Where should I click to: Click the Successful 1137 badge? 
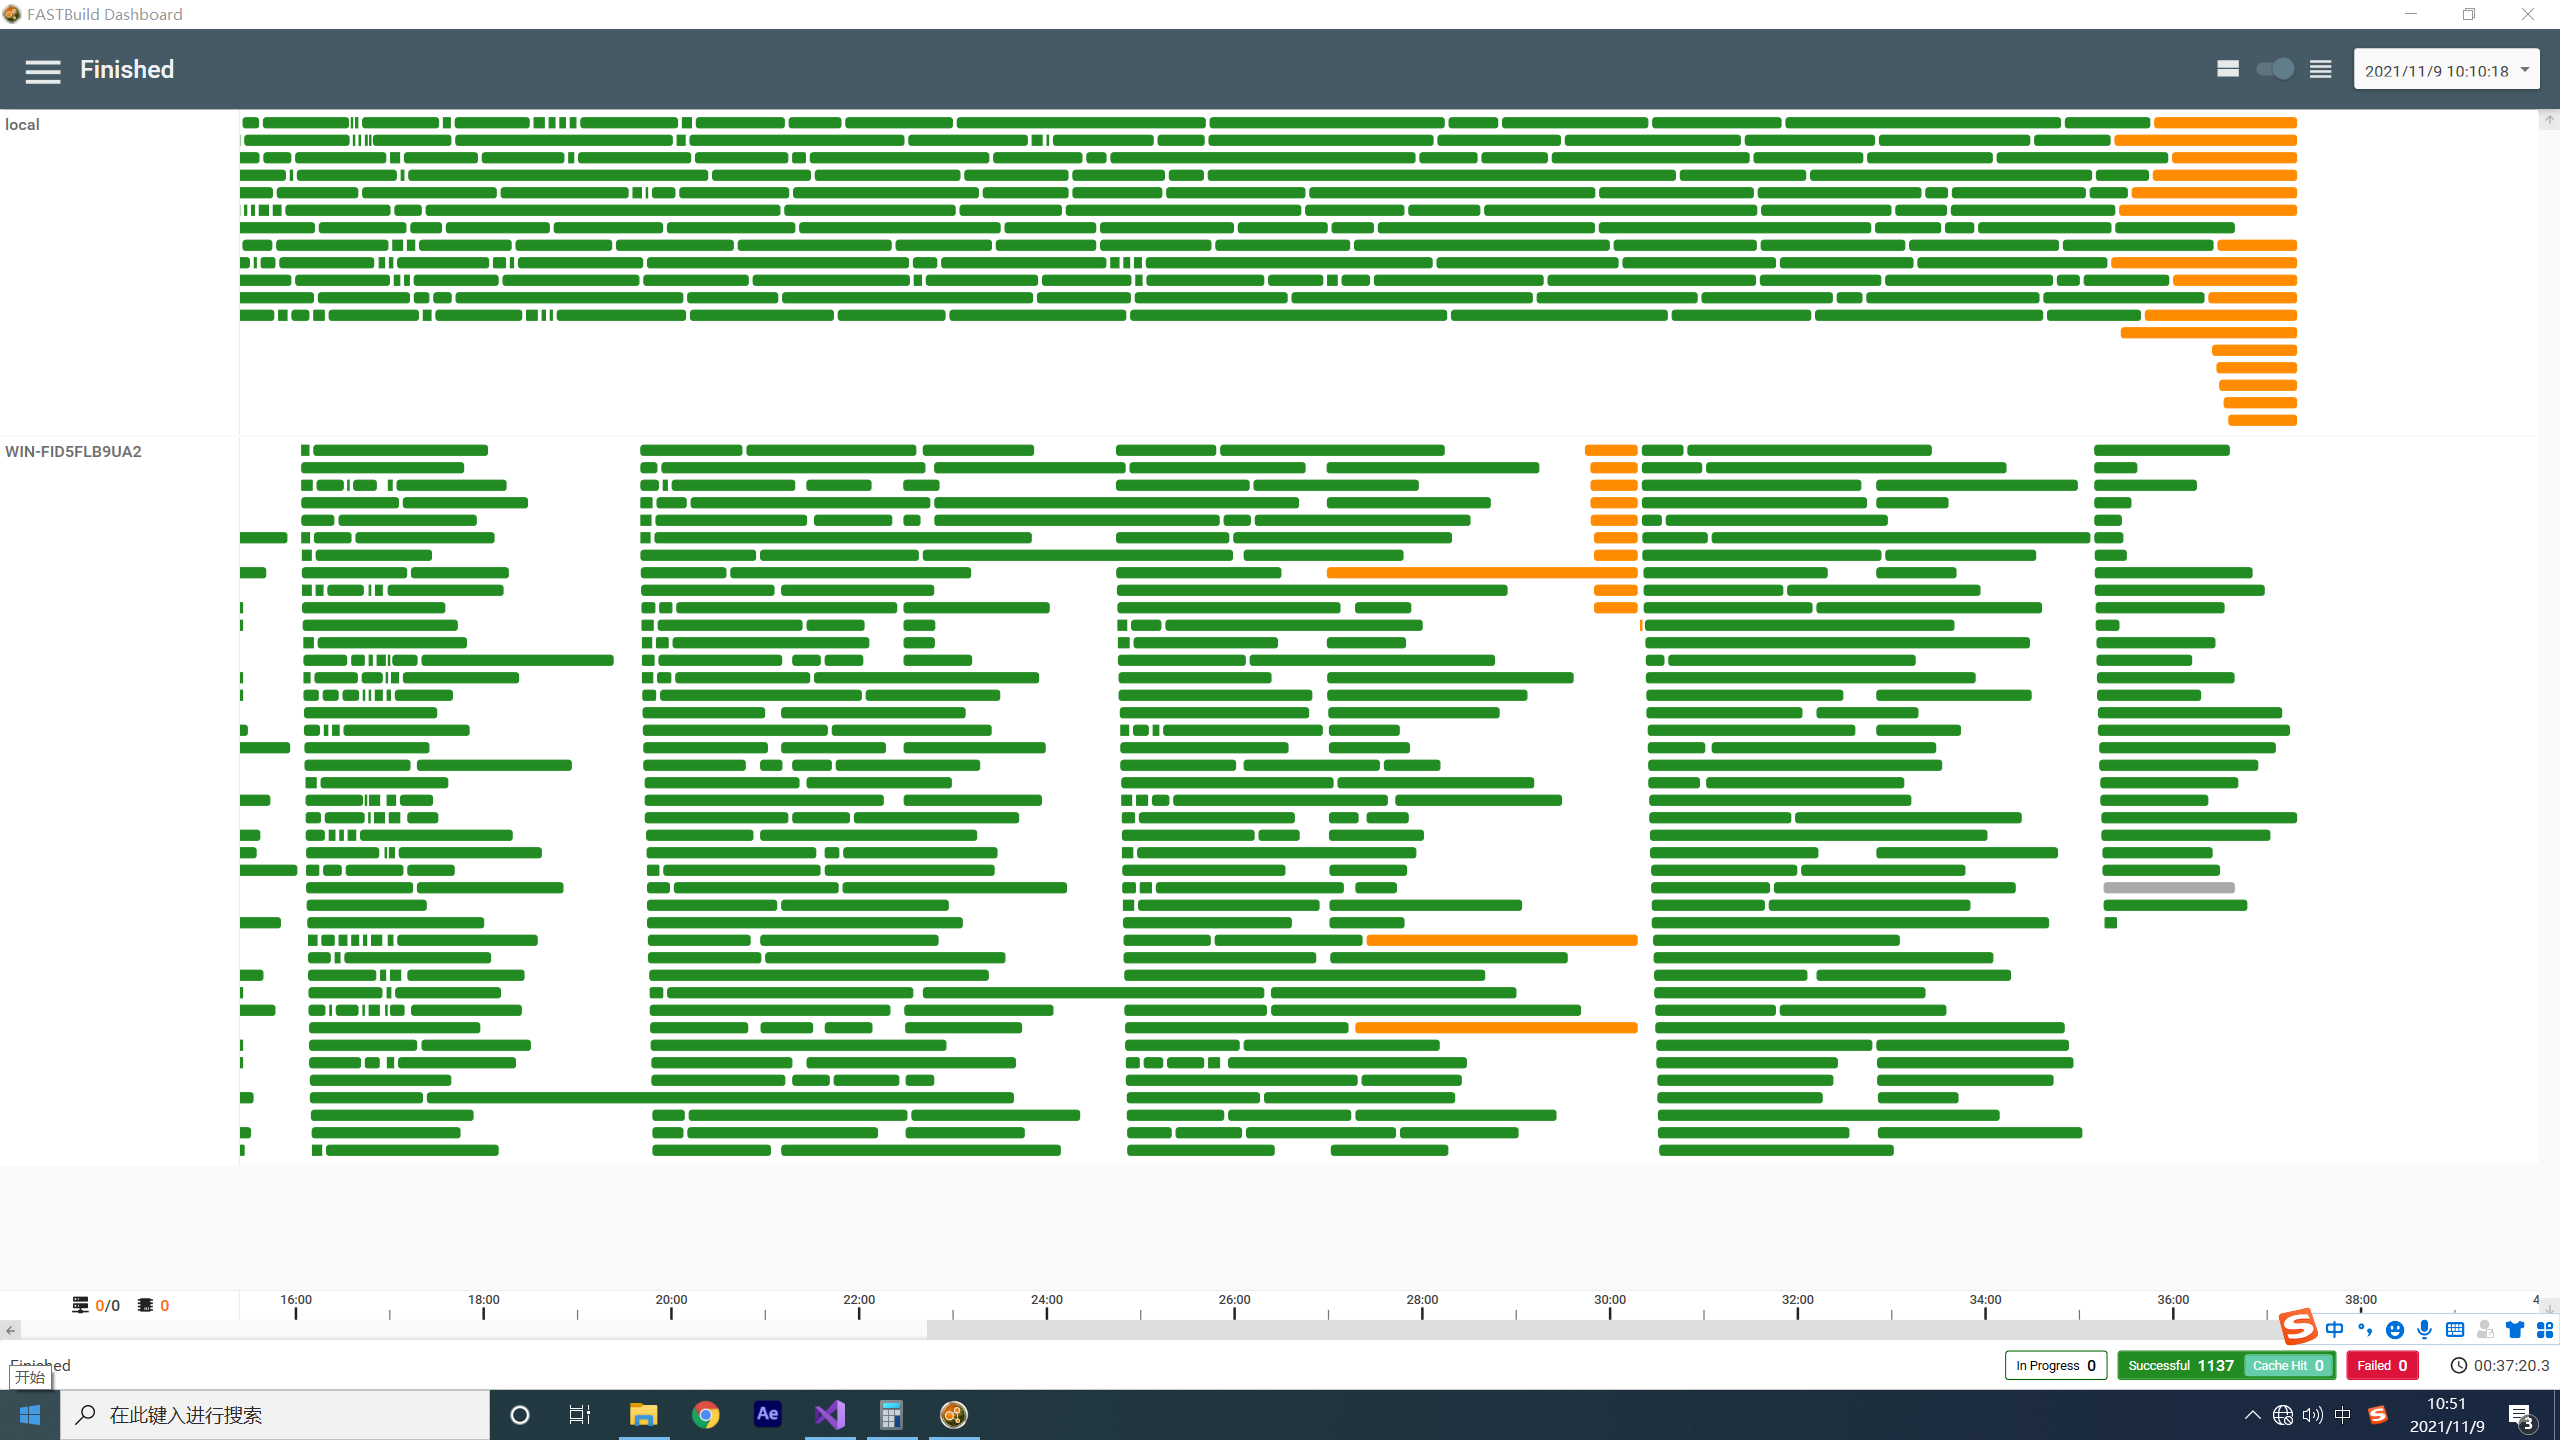(x=2180, y=1366)
